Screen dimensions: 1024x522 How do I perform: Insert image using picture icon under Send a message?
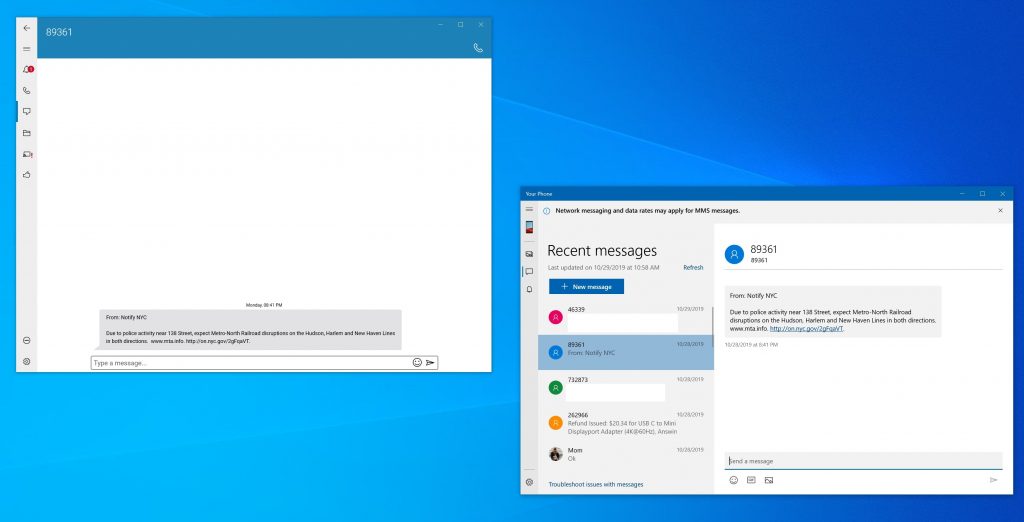coord(769,480)
